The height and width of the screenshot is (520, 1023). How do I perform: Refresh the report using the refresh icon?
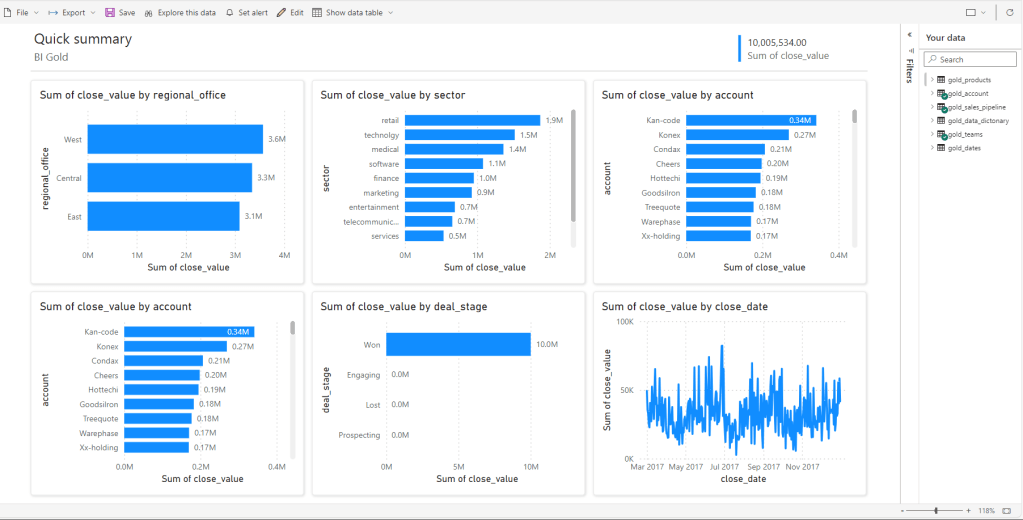[1009, 13]
